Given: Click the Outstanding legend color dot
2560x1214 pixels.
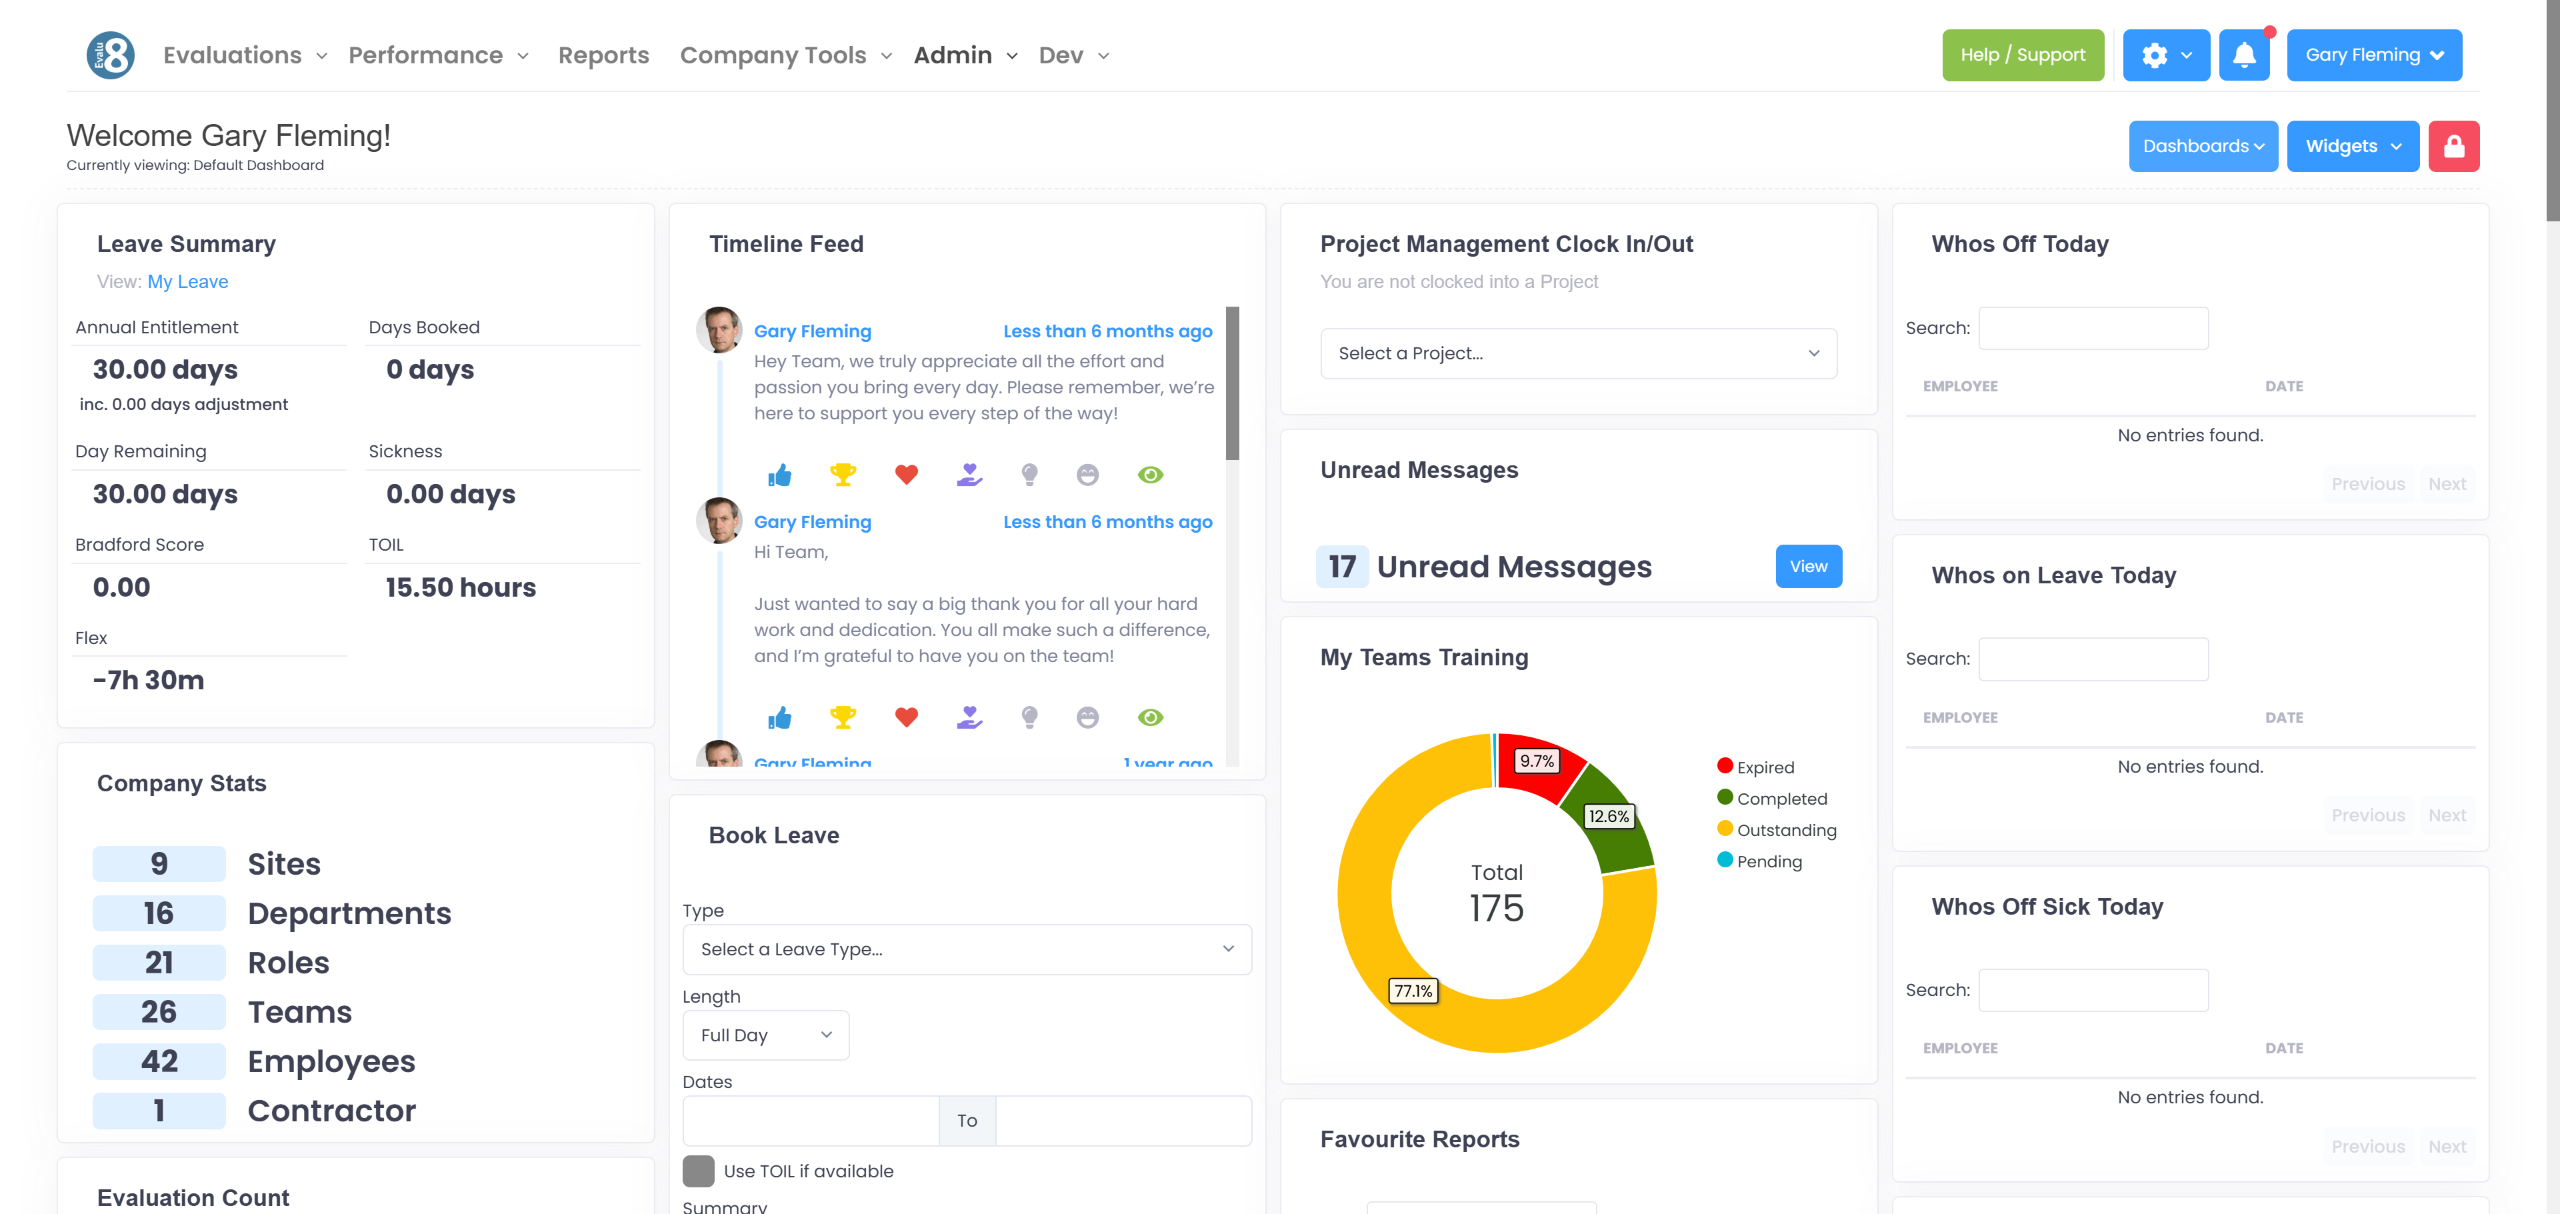Looking at the screenshot, I should click(x=1725, y=829).
